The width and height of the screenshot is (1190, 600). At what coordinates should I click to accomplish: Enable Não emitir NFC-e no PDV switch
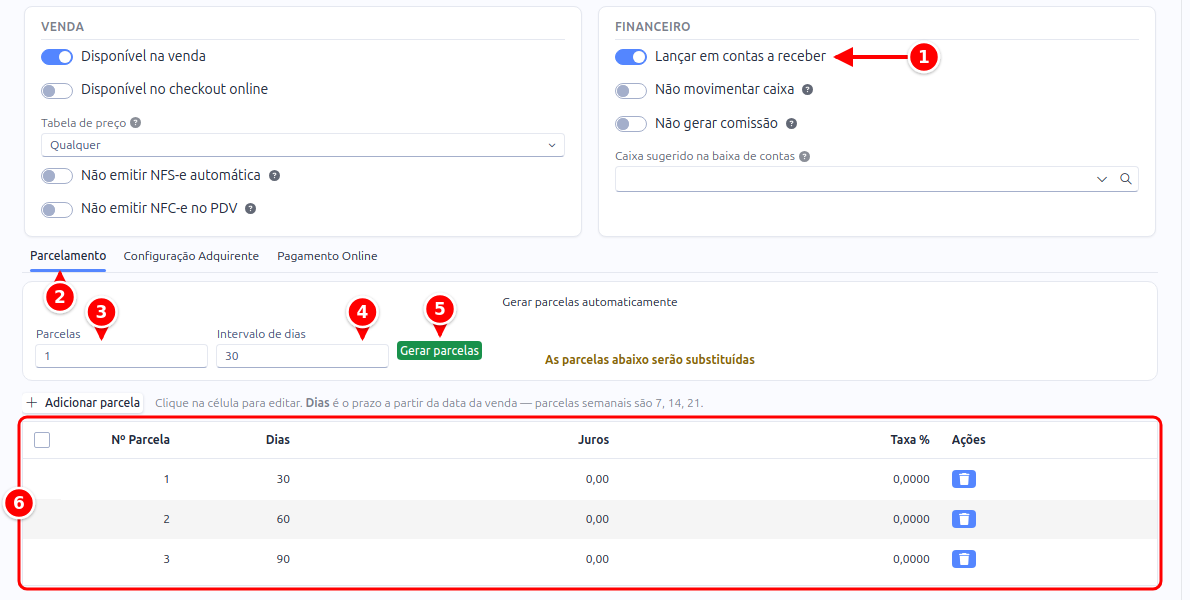57,209
